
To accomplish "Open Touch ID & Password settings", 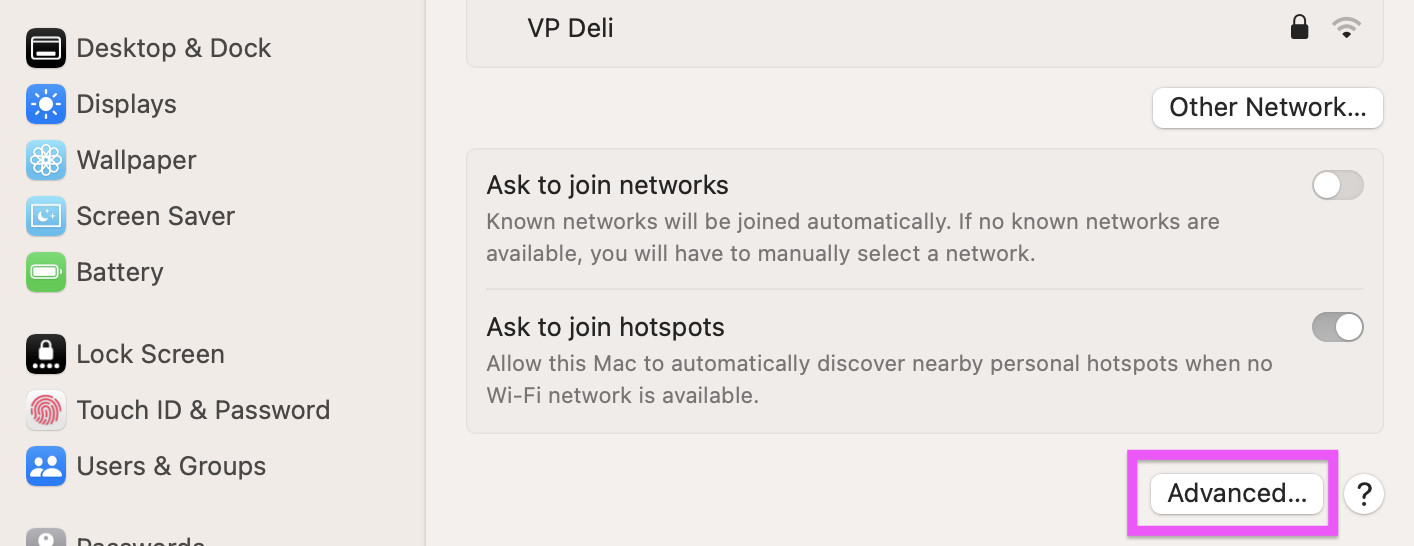I will [203, 410].
